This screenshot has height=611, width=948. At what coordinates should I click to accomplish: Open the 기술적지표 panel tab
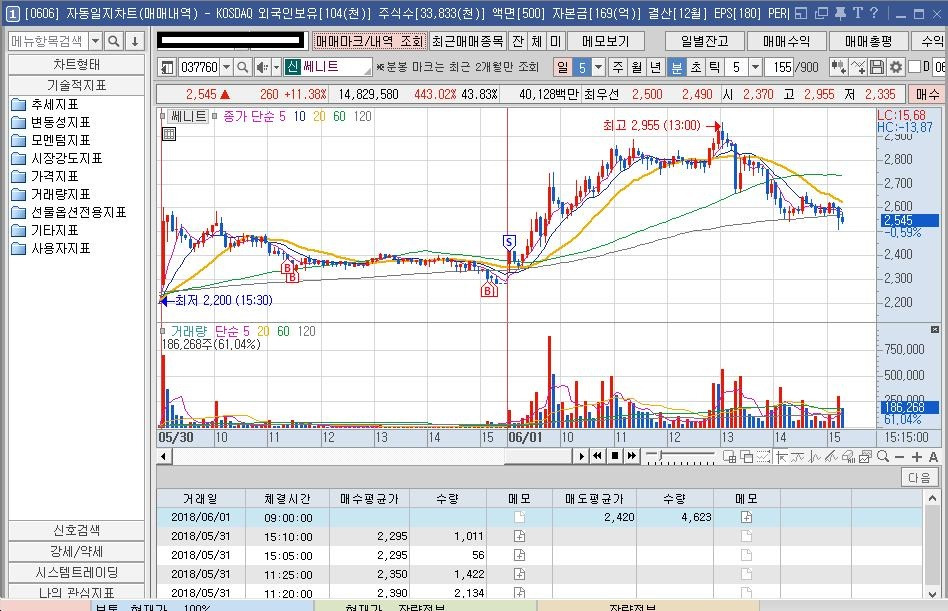click(76, 85)
